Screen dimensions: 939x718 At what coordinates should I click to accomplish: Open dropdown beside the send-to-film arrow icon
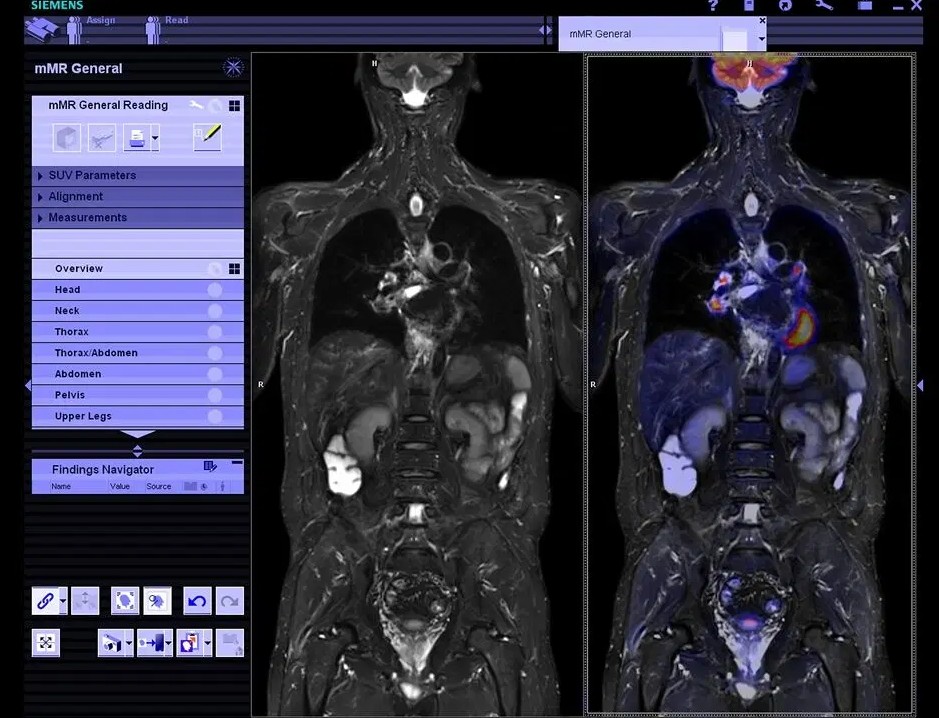tap(169, 644)
